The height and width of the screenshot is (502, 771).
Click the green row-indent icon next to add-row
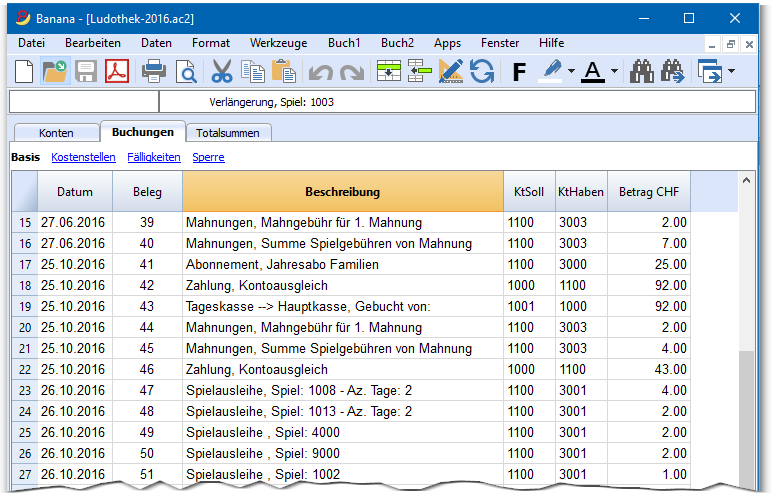[x=419, y=71]
